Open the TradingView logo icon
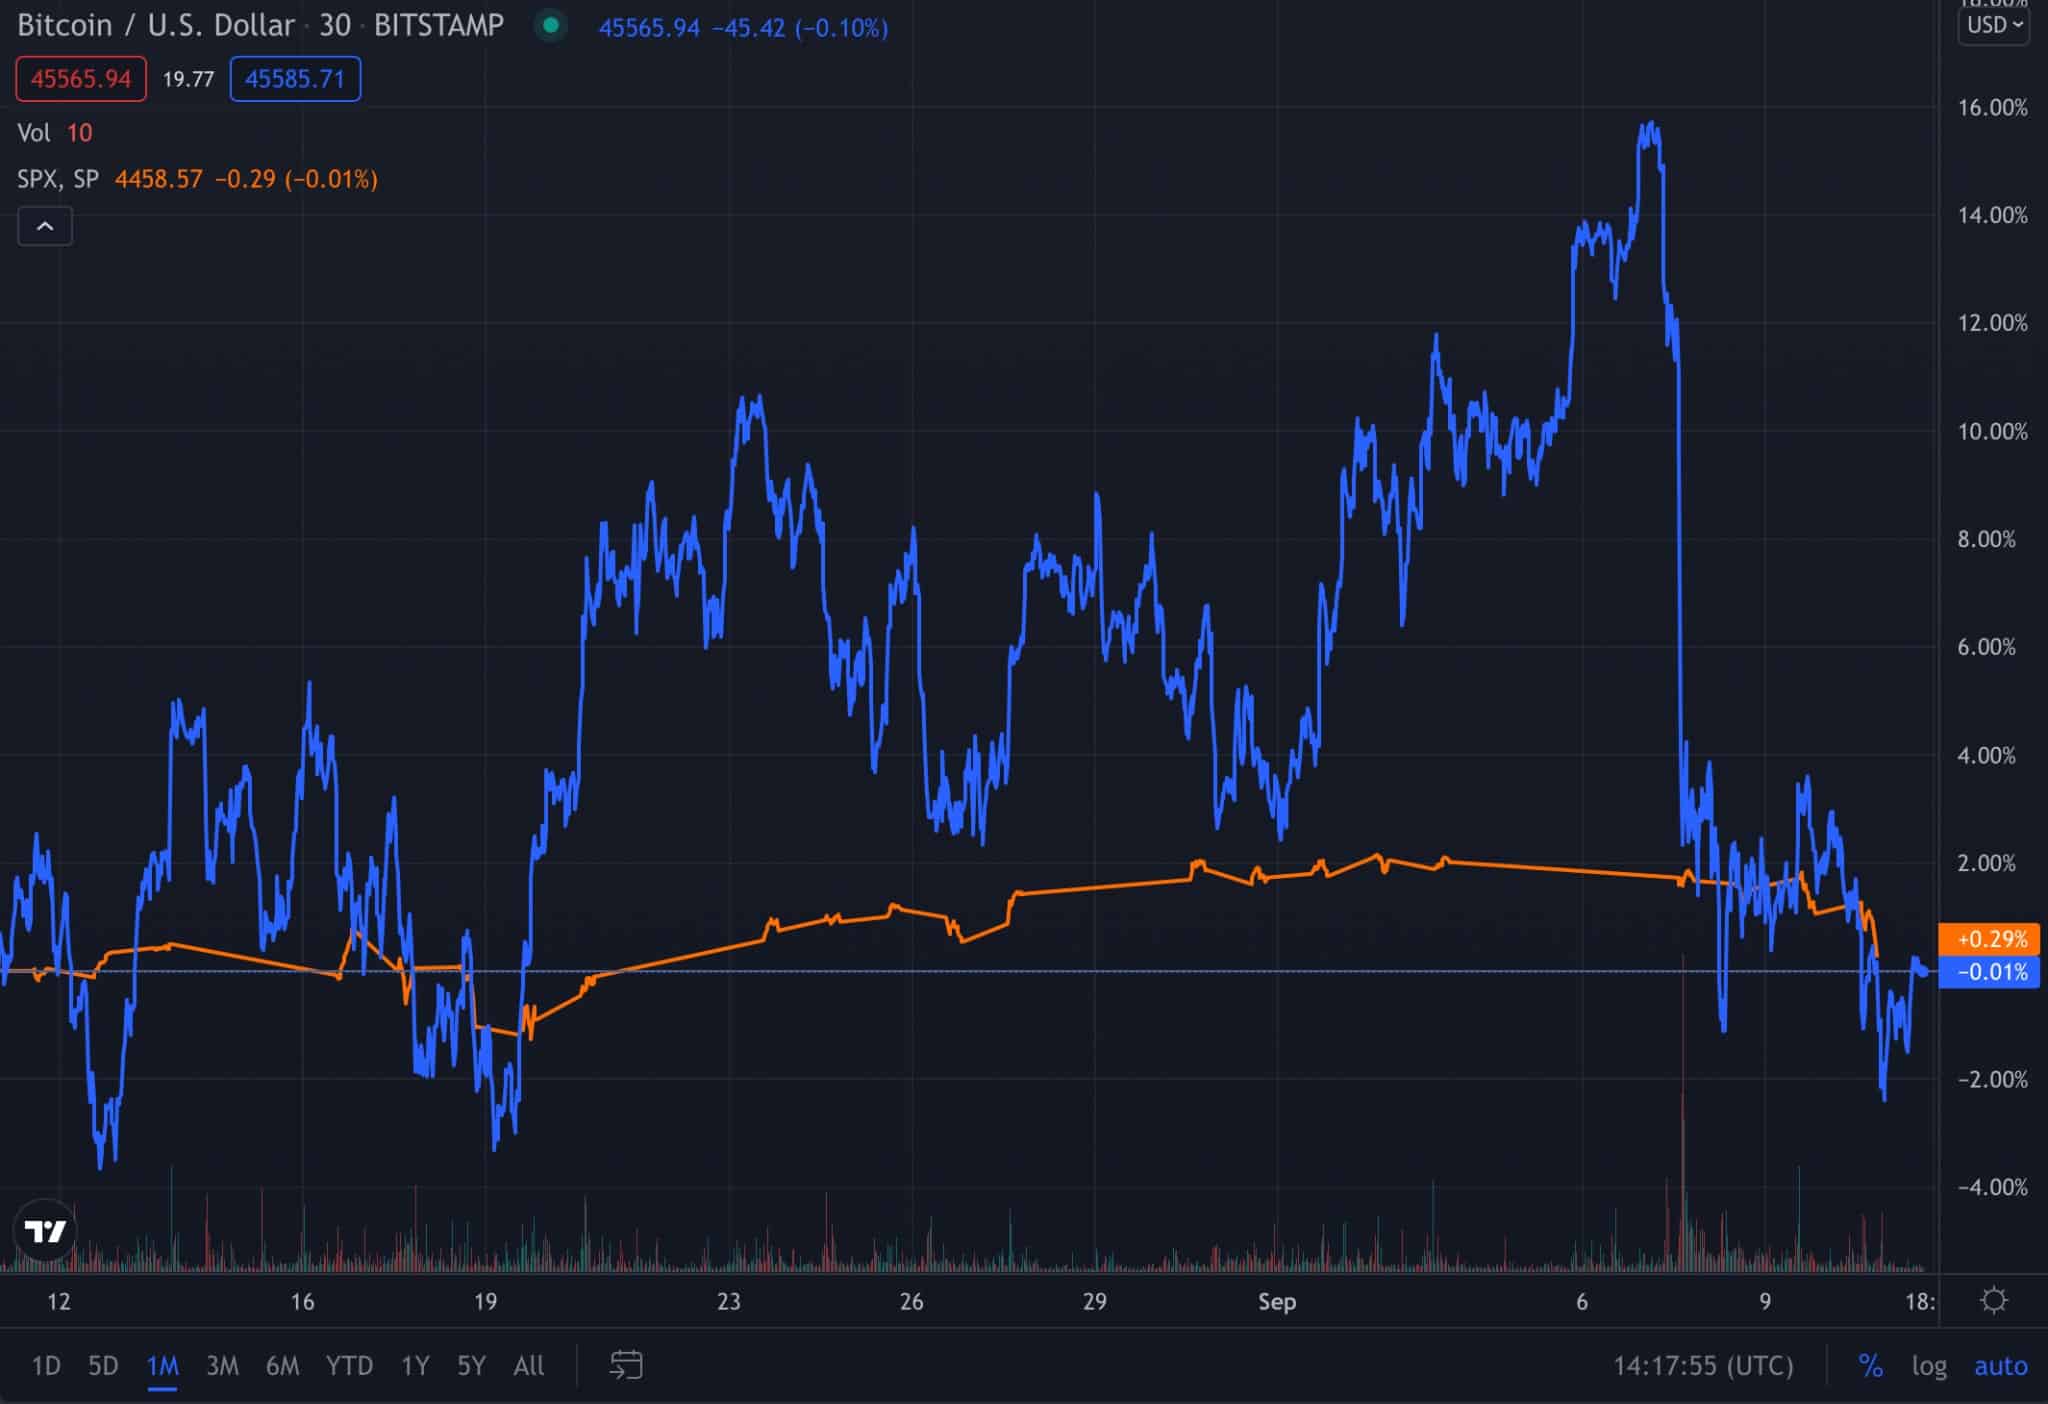 coord(45,1231)
